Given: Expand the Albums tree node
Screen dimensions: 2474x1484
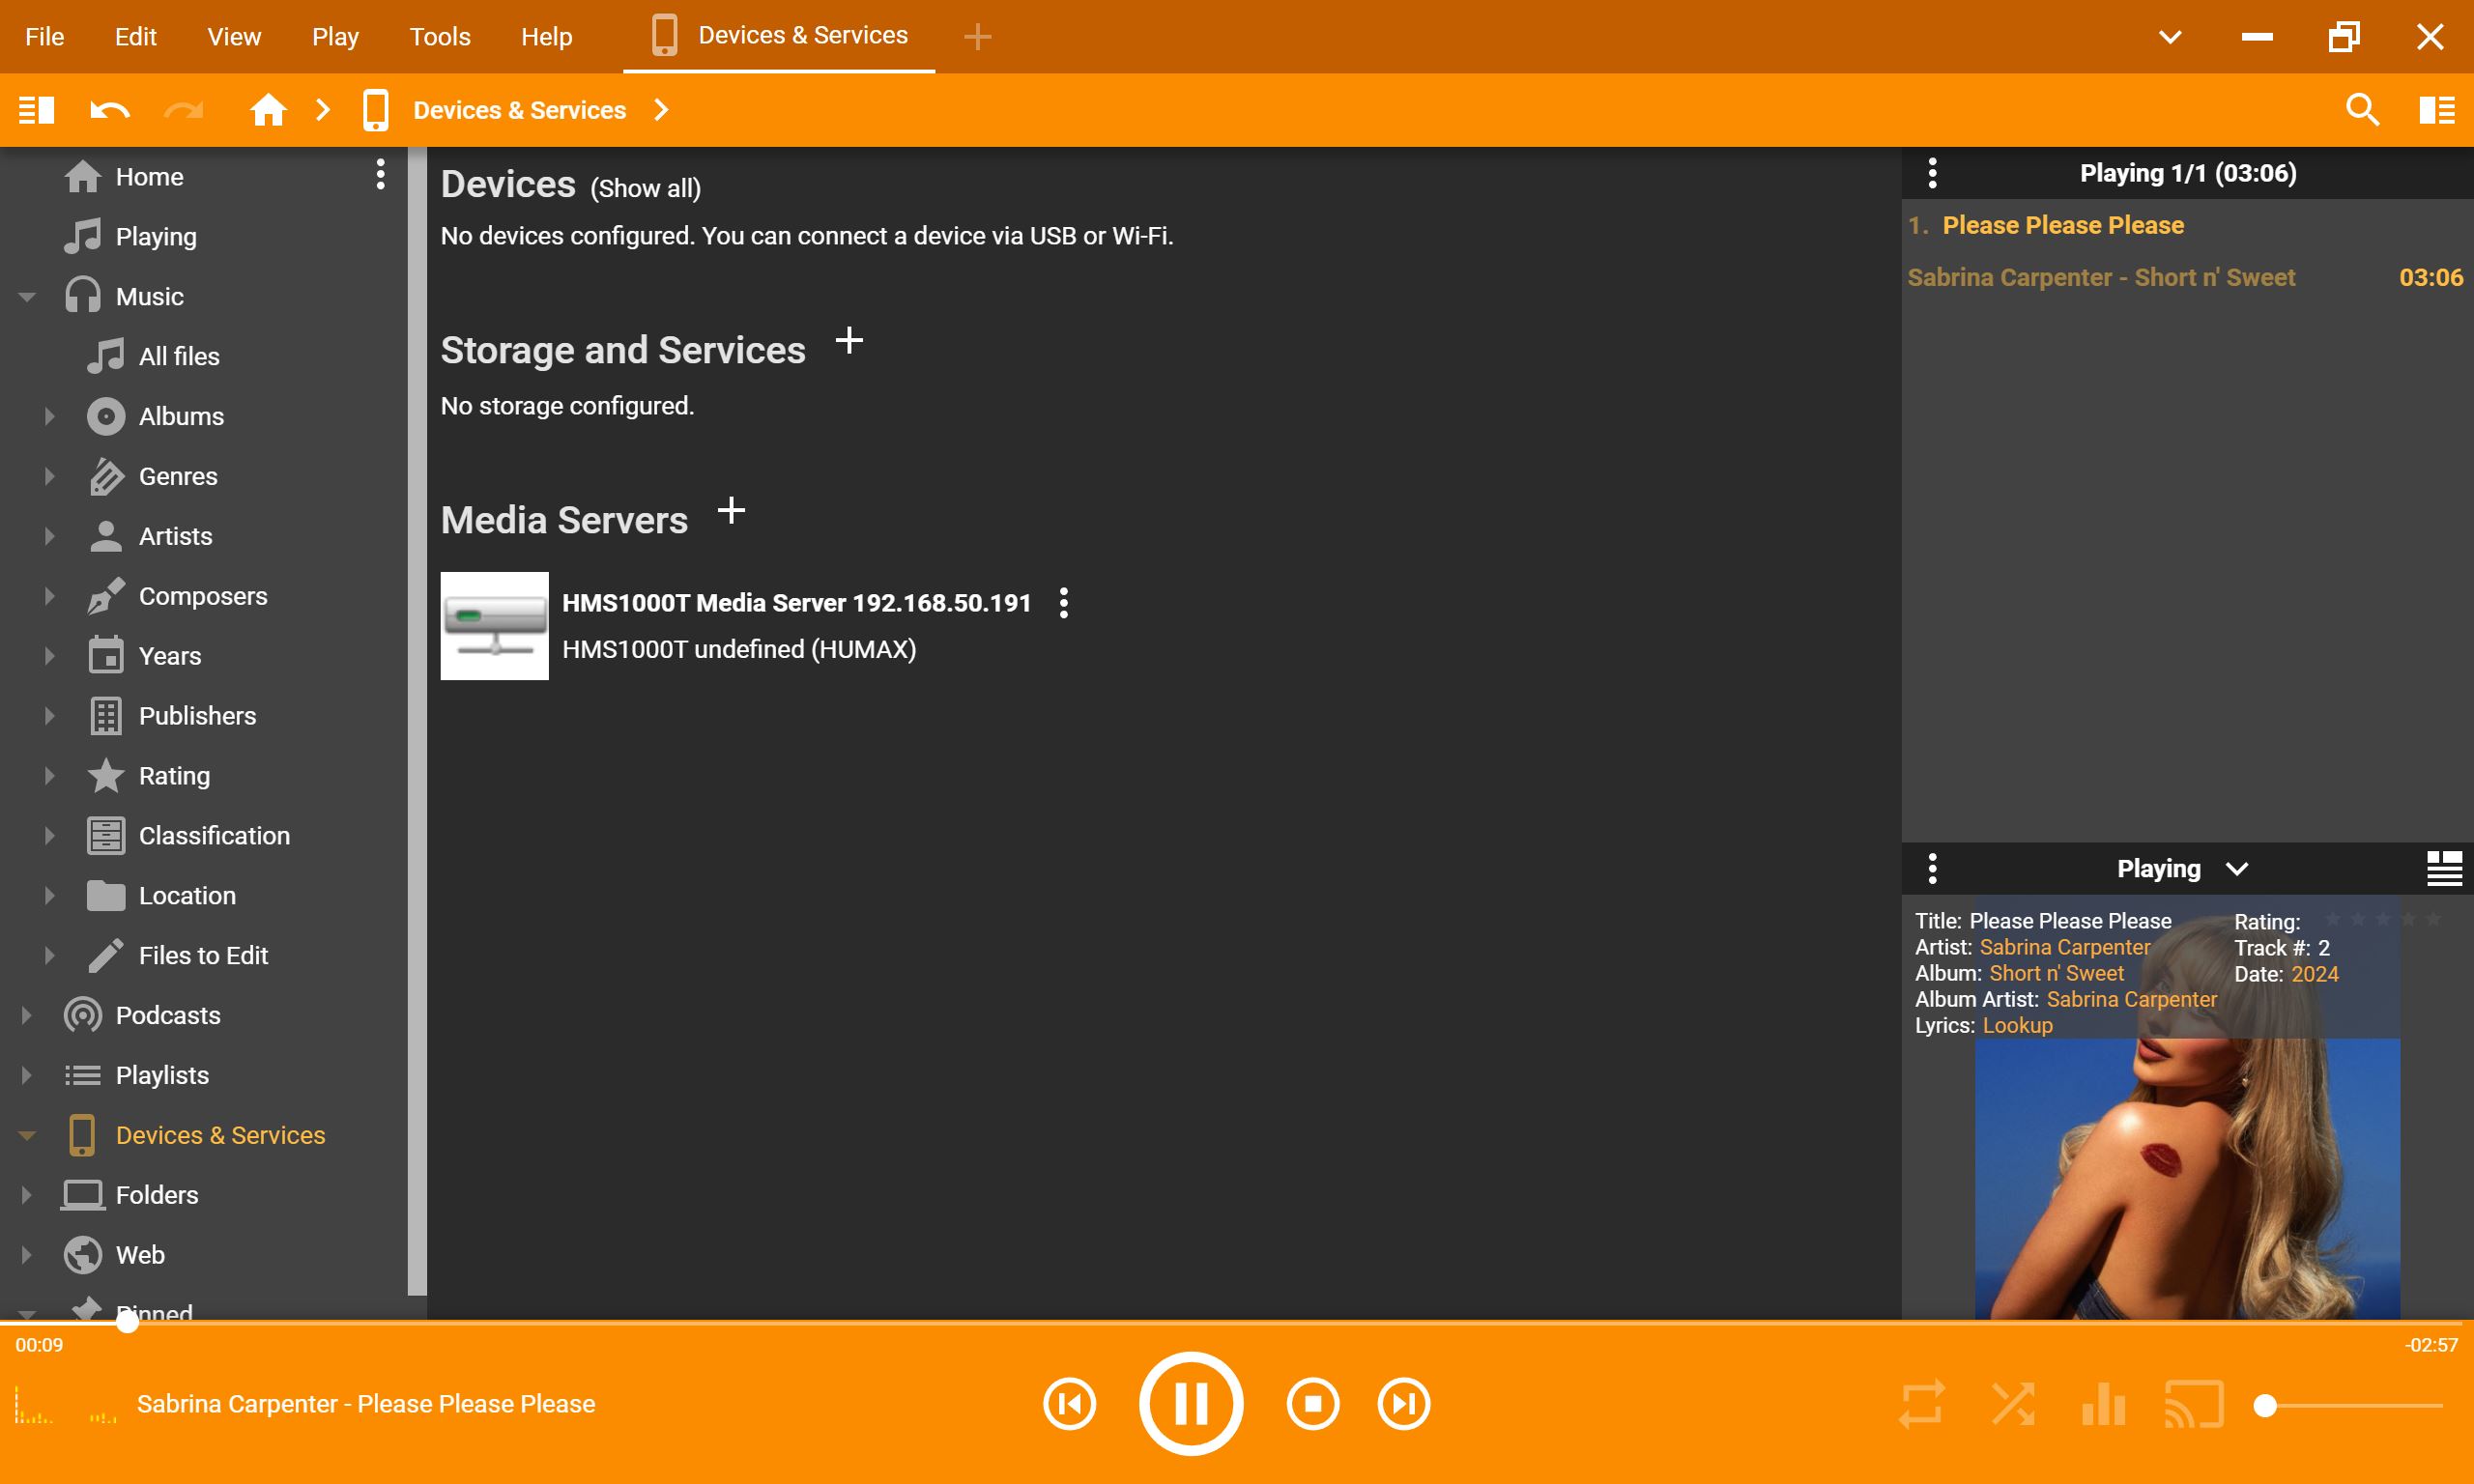Looking at the screenshot, I should [x=49, y=416].
